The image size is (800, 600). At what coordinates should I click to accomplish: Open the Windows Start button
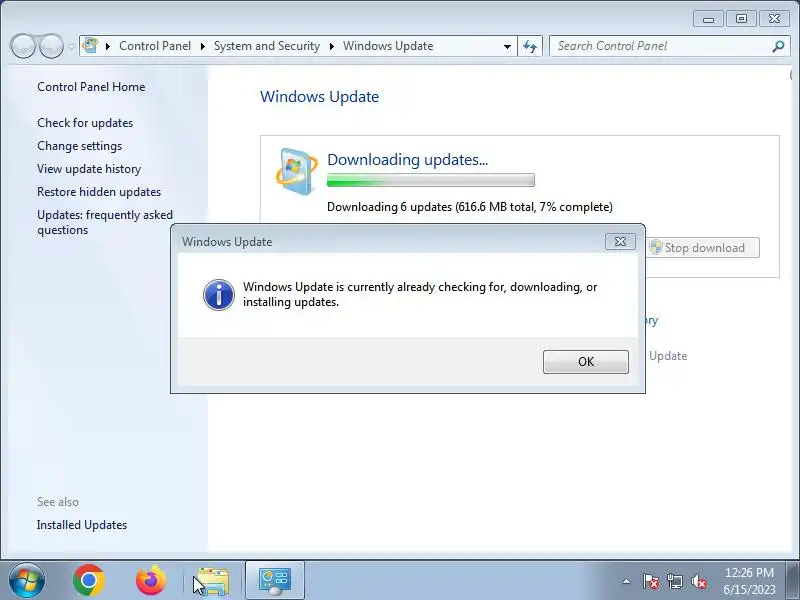tap(27, 580)
